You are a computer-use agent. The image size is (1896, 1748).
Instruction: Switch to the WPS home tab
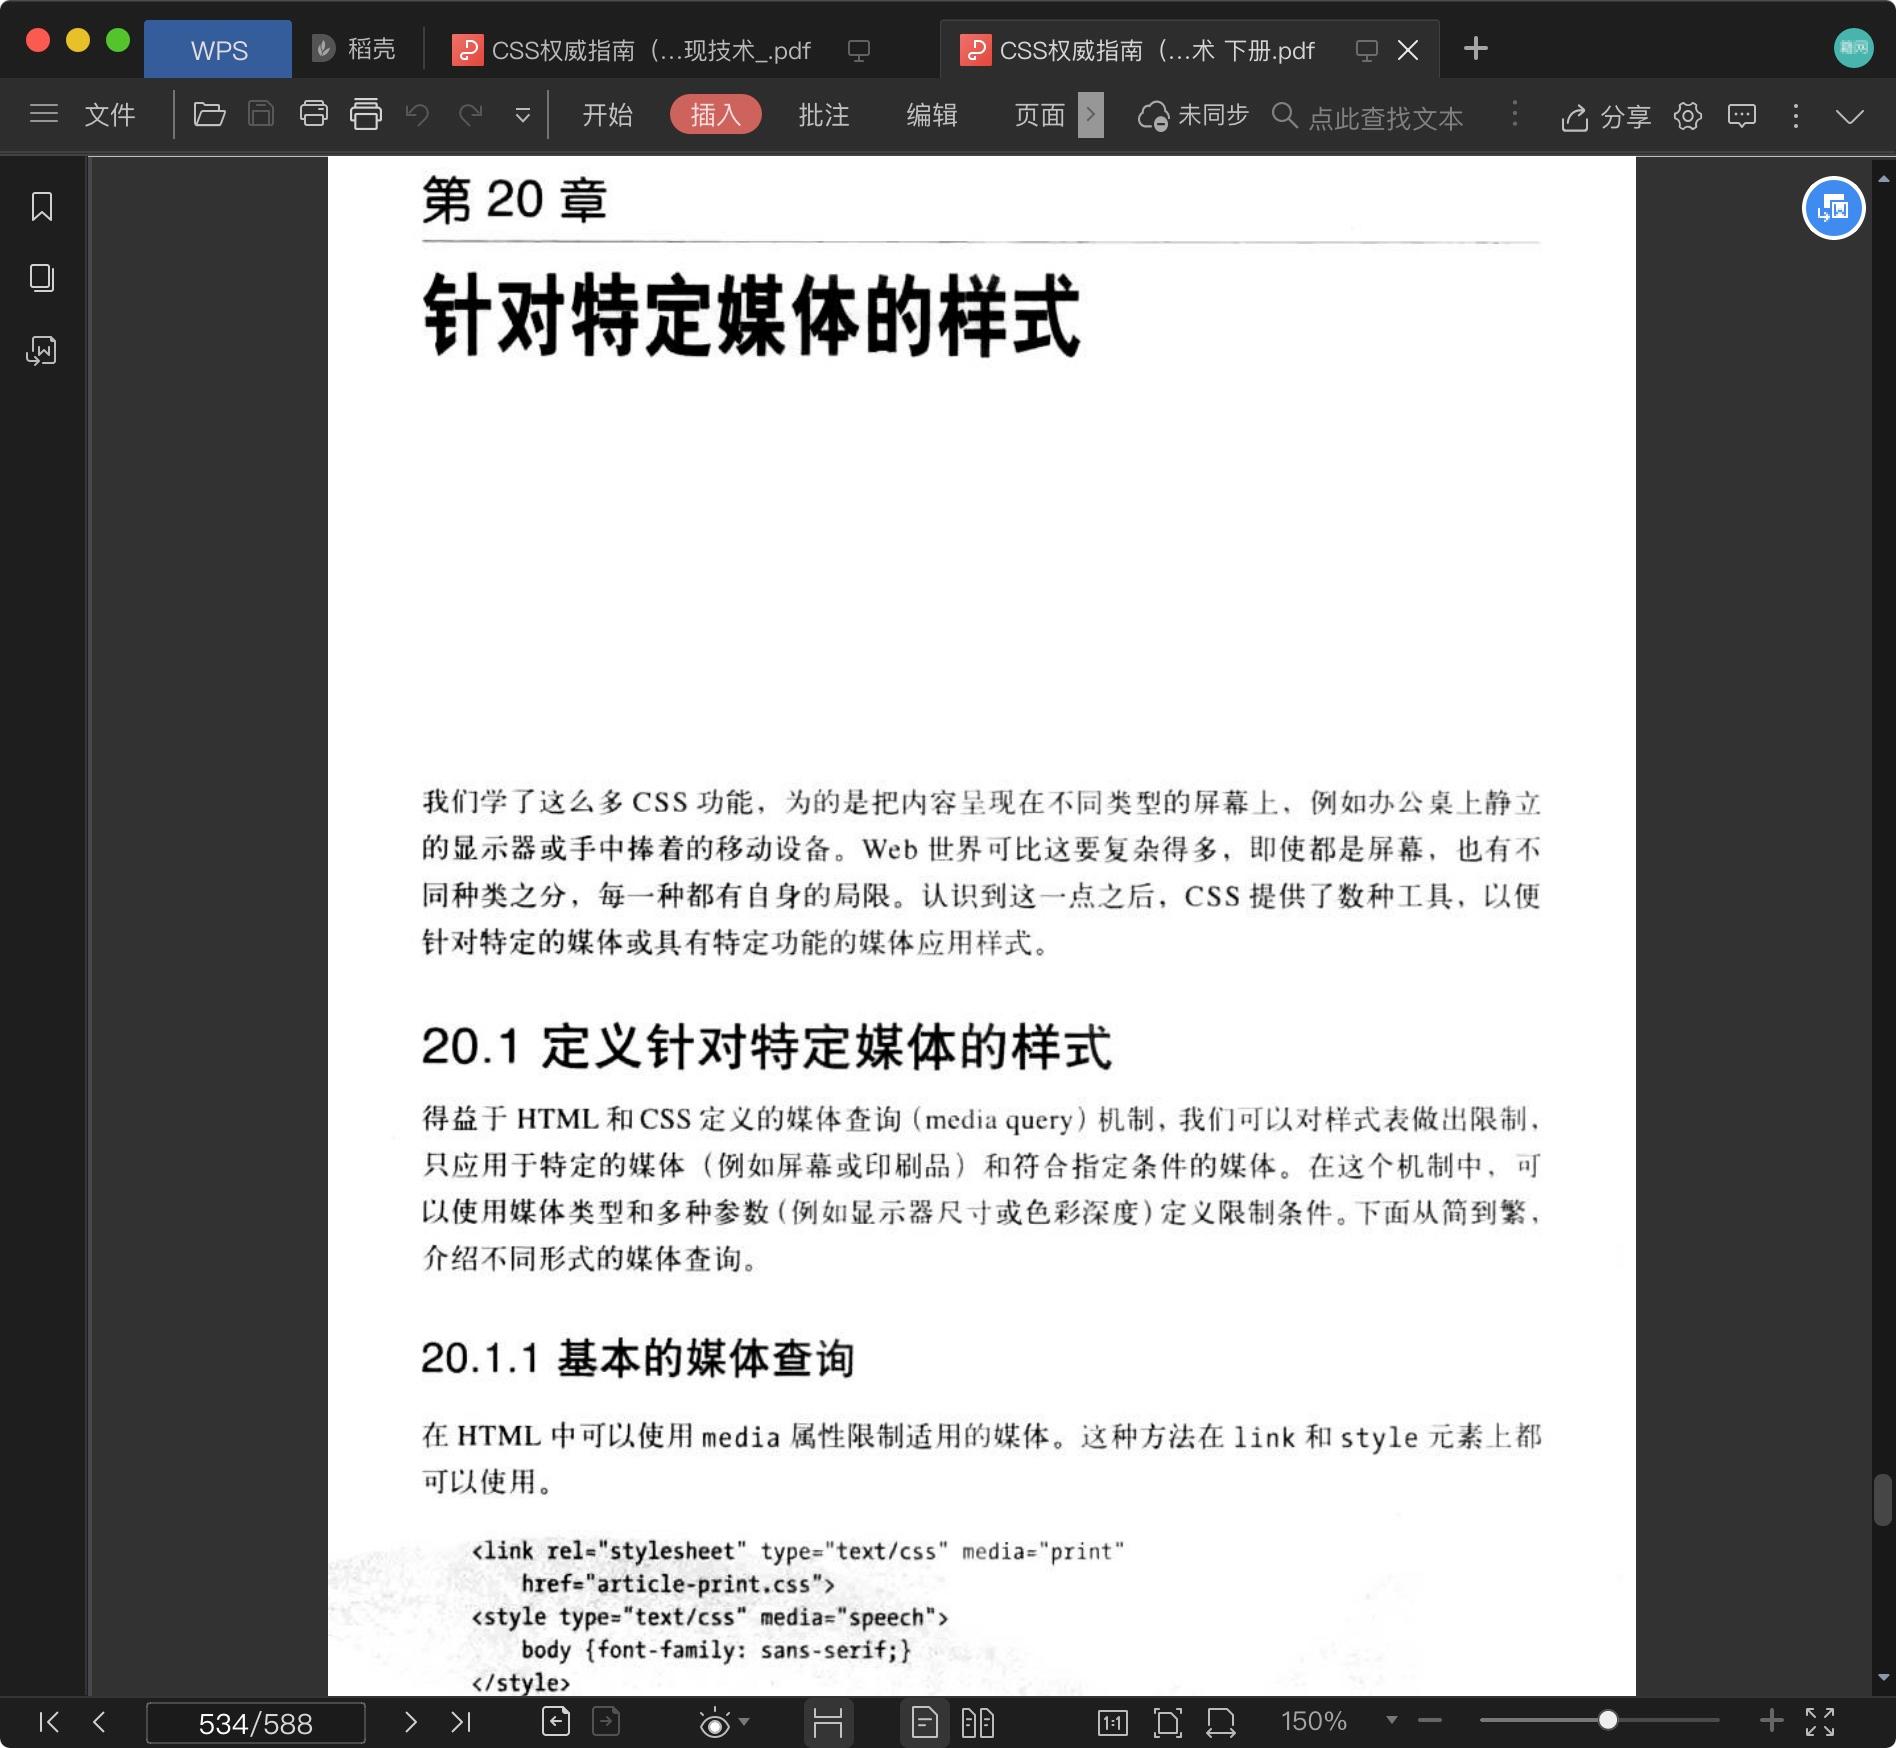pos(218,49)
